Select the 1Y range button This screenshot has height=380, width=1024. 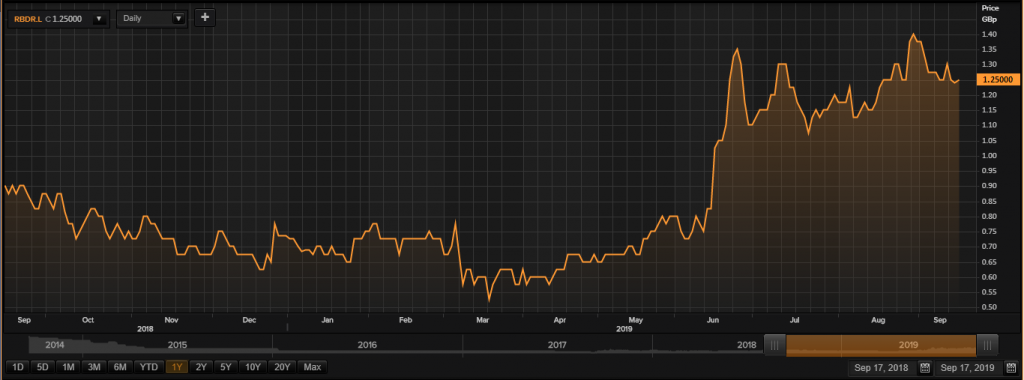pyautogui.click(x=176, y=368)
